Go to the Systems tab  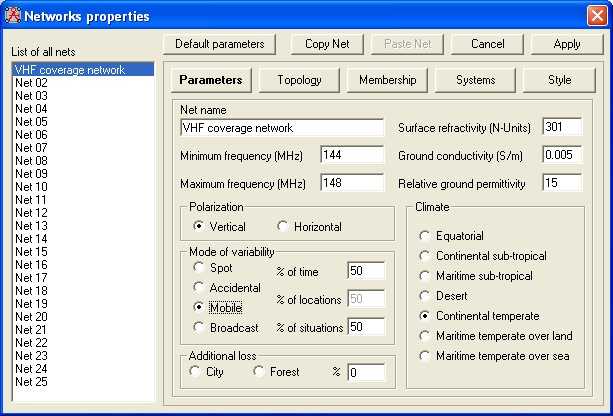[475, 80]
